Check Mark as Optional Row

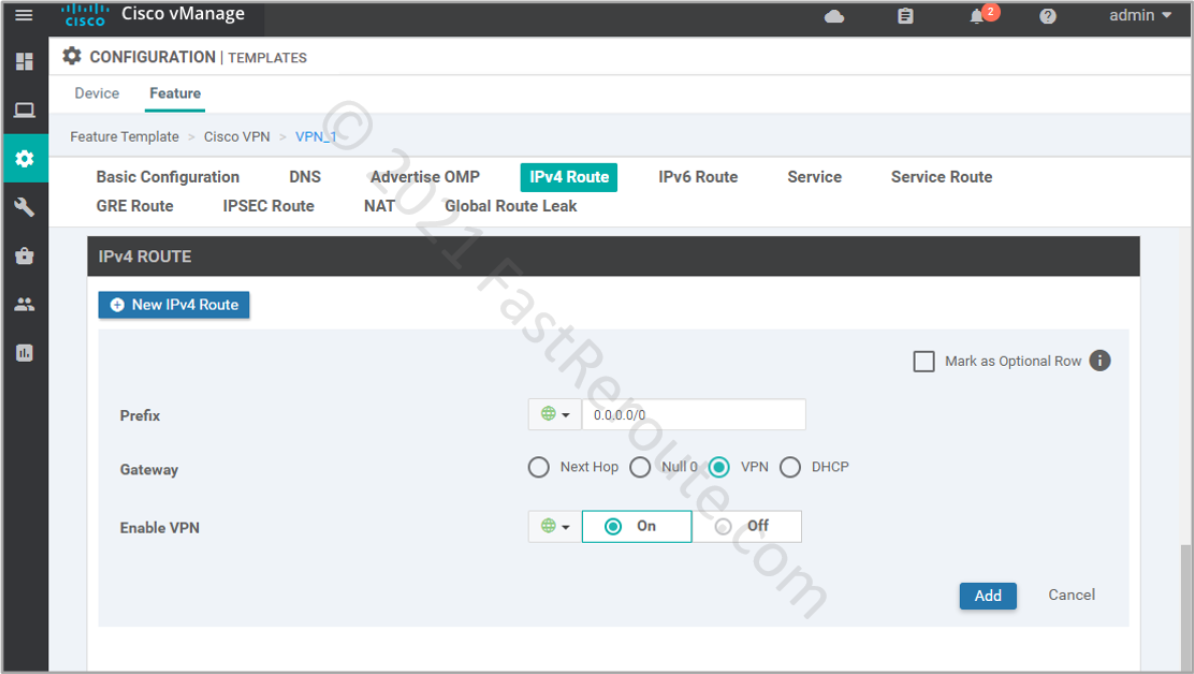coord(924,361)
